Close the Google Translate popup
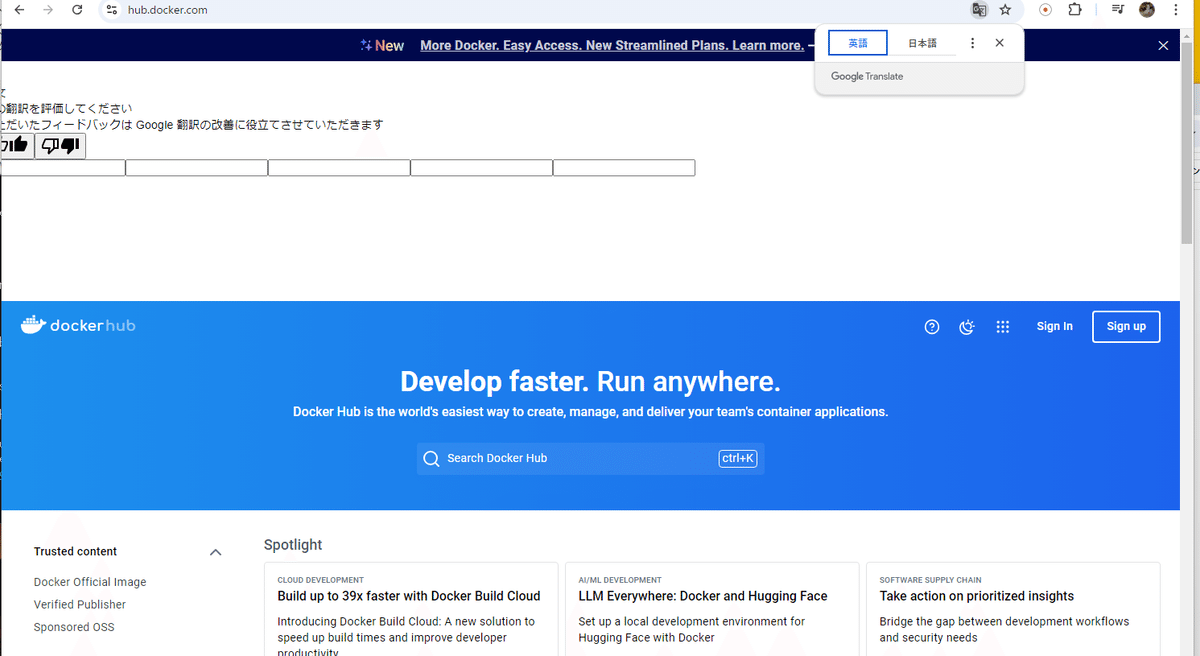Viewport: 1200px width, 656px height. tap(999, 43)
